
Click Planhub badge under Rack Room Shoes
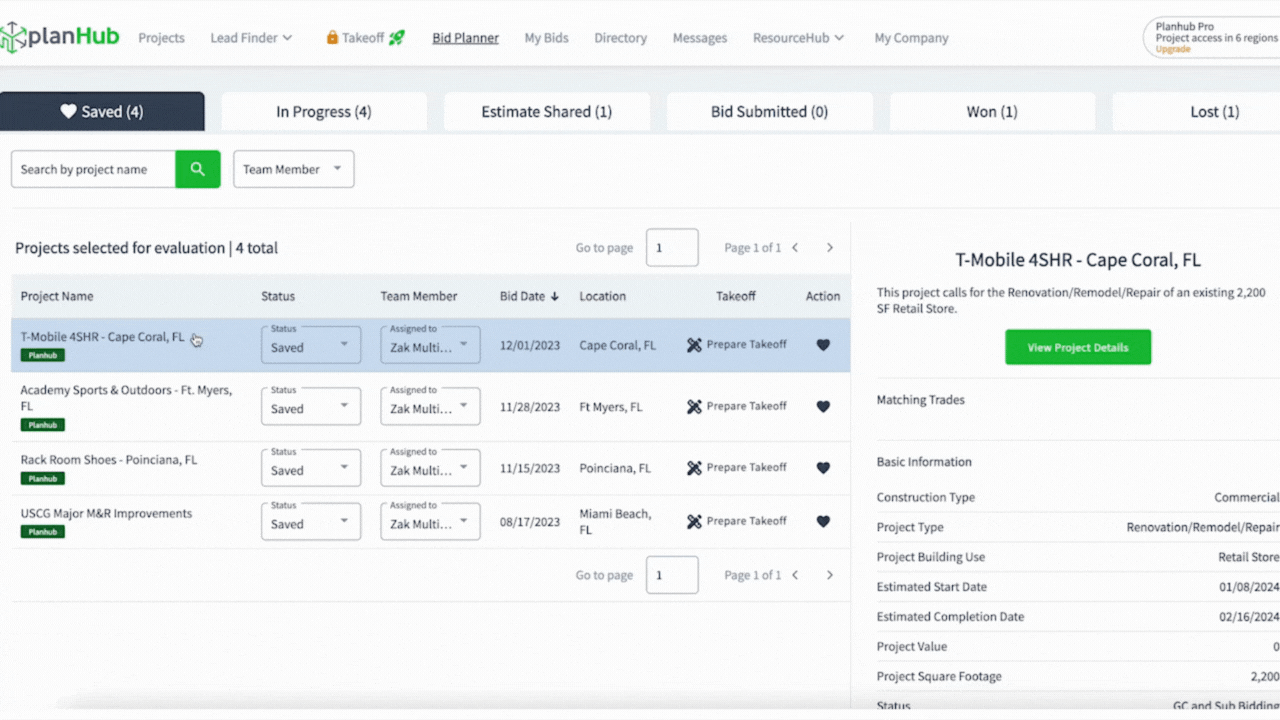(x=43, y=478)
